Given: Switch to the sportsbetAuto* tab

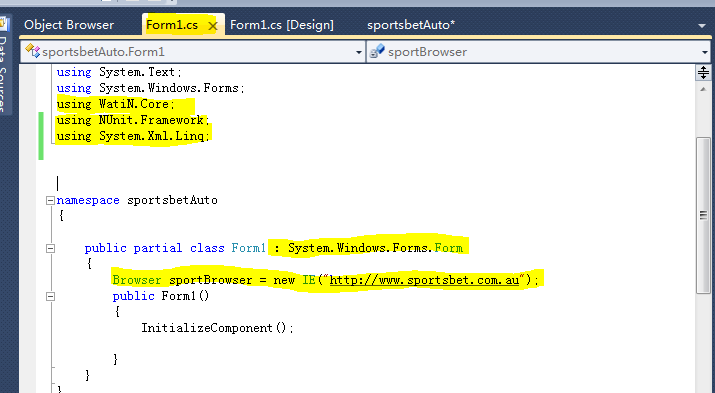Looking at the screenshot, I should click(411, 25).
